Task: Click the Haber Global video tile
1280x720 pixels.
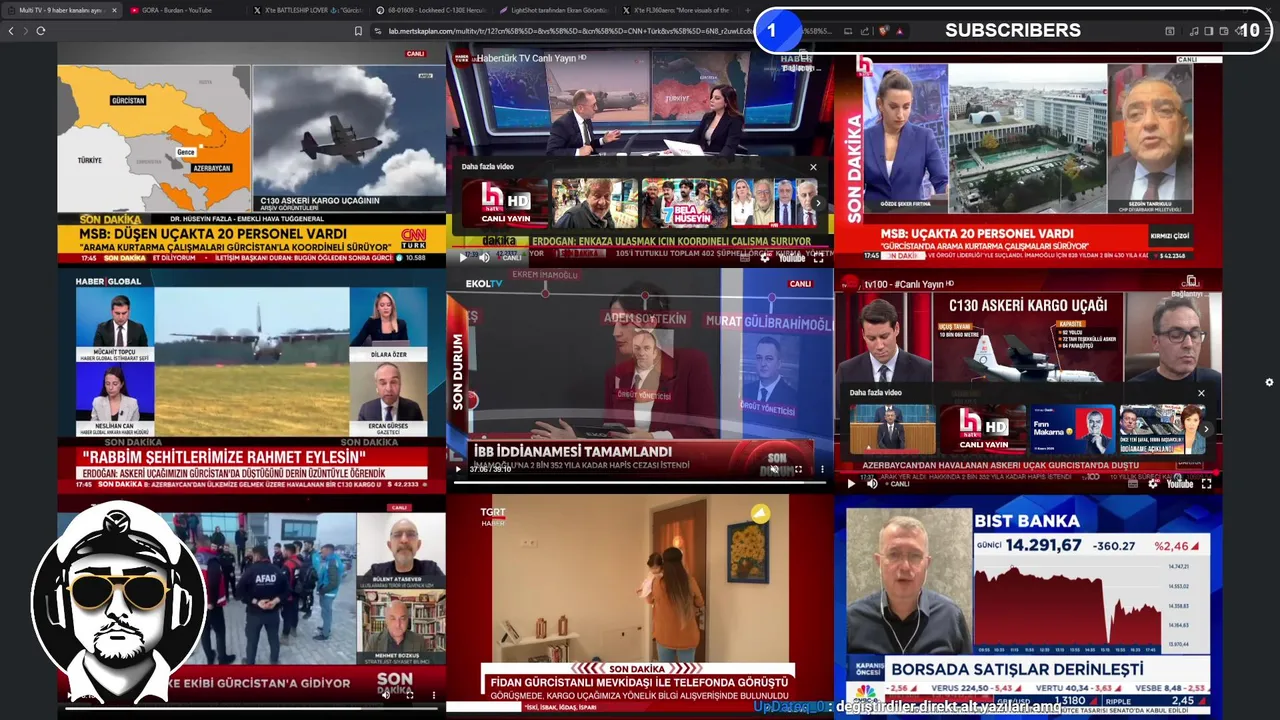Action: pyautogui.click(x=251, y=381)
